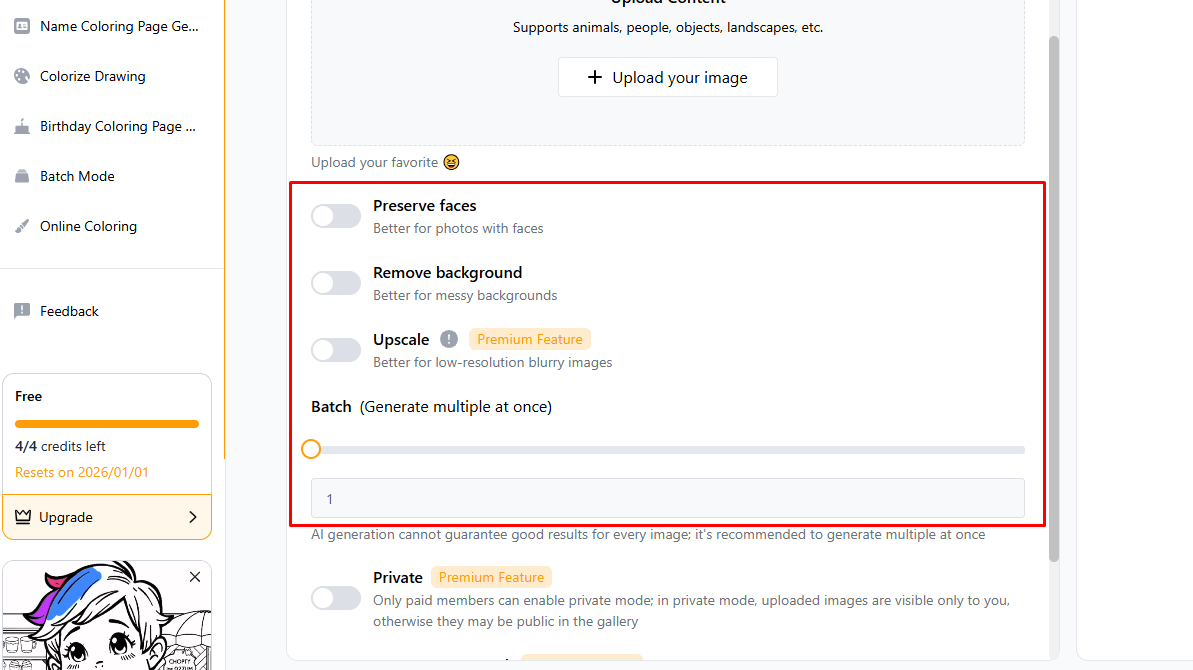This screenshot has height=670, width=1193.
Task: Click the Upscale info icon
Action: point(449,339)
